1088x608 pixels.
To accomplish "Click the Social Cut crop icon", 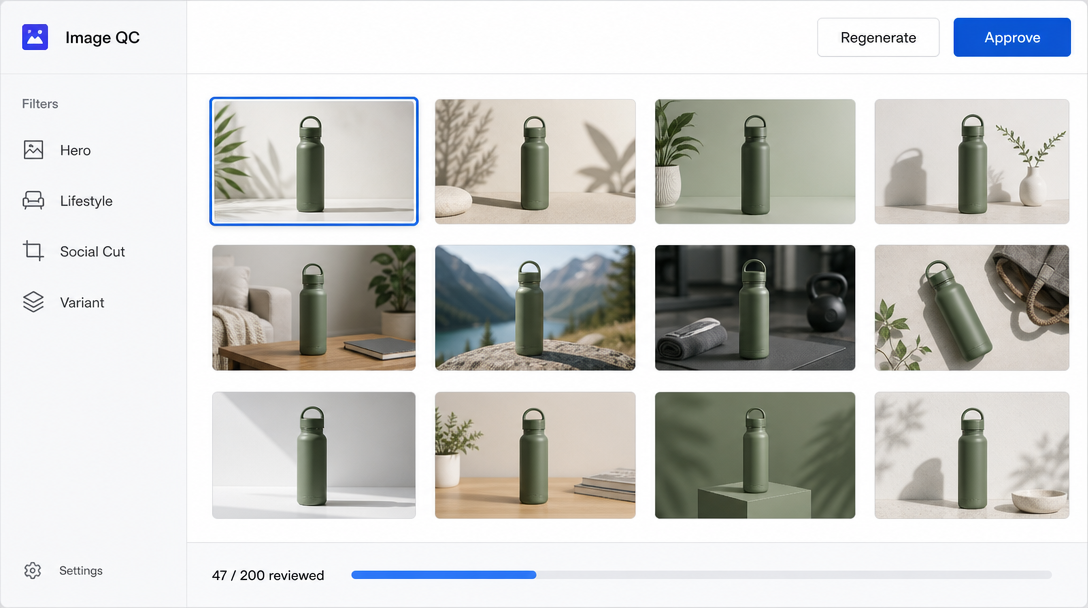I will click(33, 251).
